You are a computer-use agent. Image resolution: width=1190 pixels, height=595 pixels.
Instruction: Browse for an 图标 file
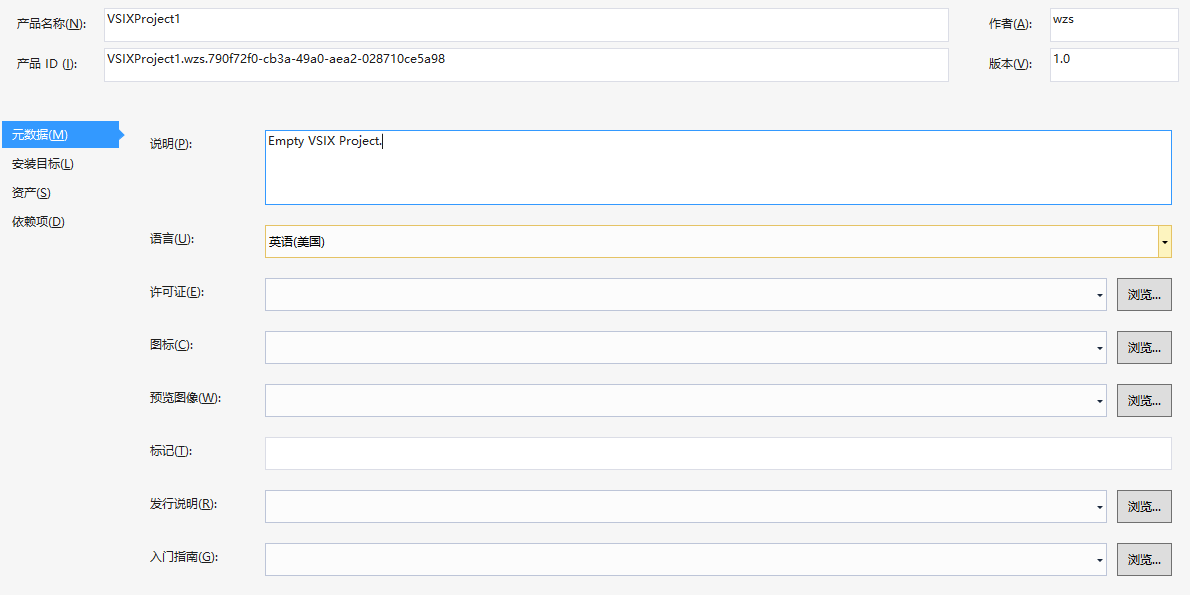(x=1144, y=348)
